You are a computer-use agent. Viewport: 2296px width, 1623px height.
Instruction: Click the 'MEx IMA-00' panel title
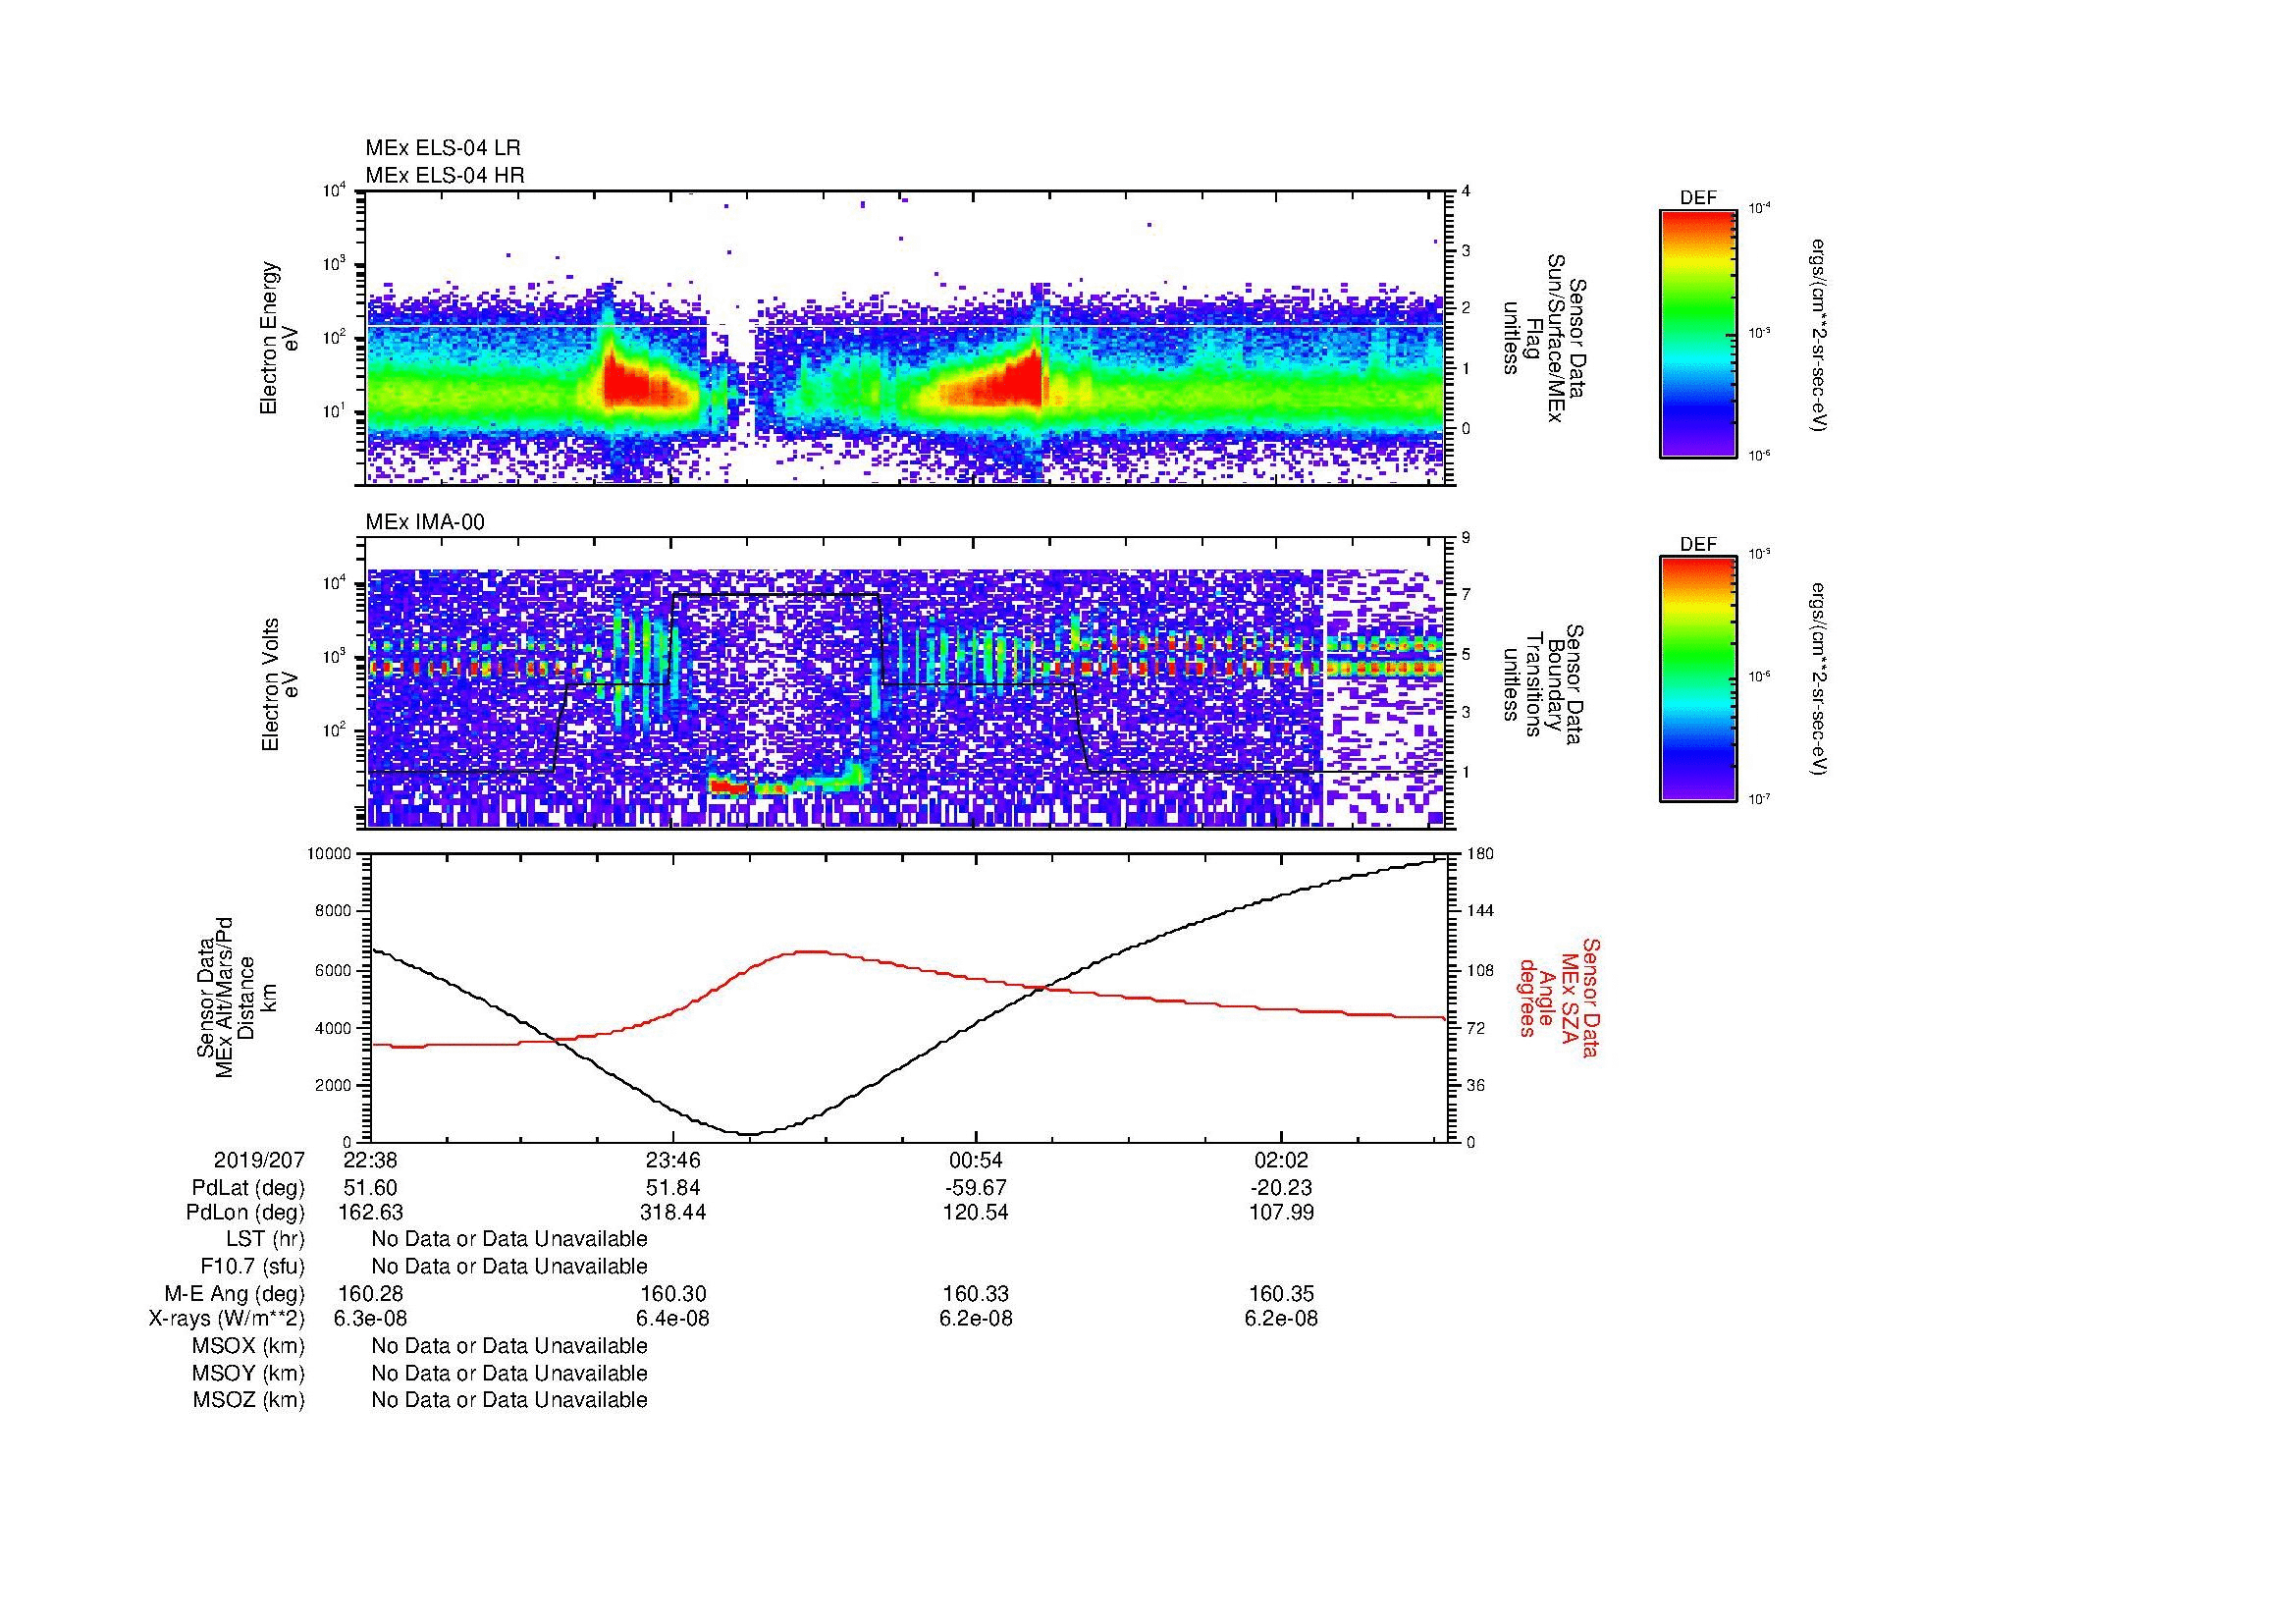[x=425, y=522]
